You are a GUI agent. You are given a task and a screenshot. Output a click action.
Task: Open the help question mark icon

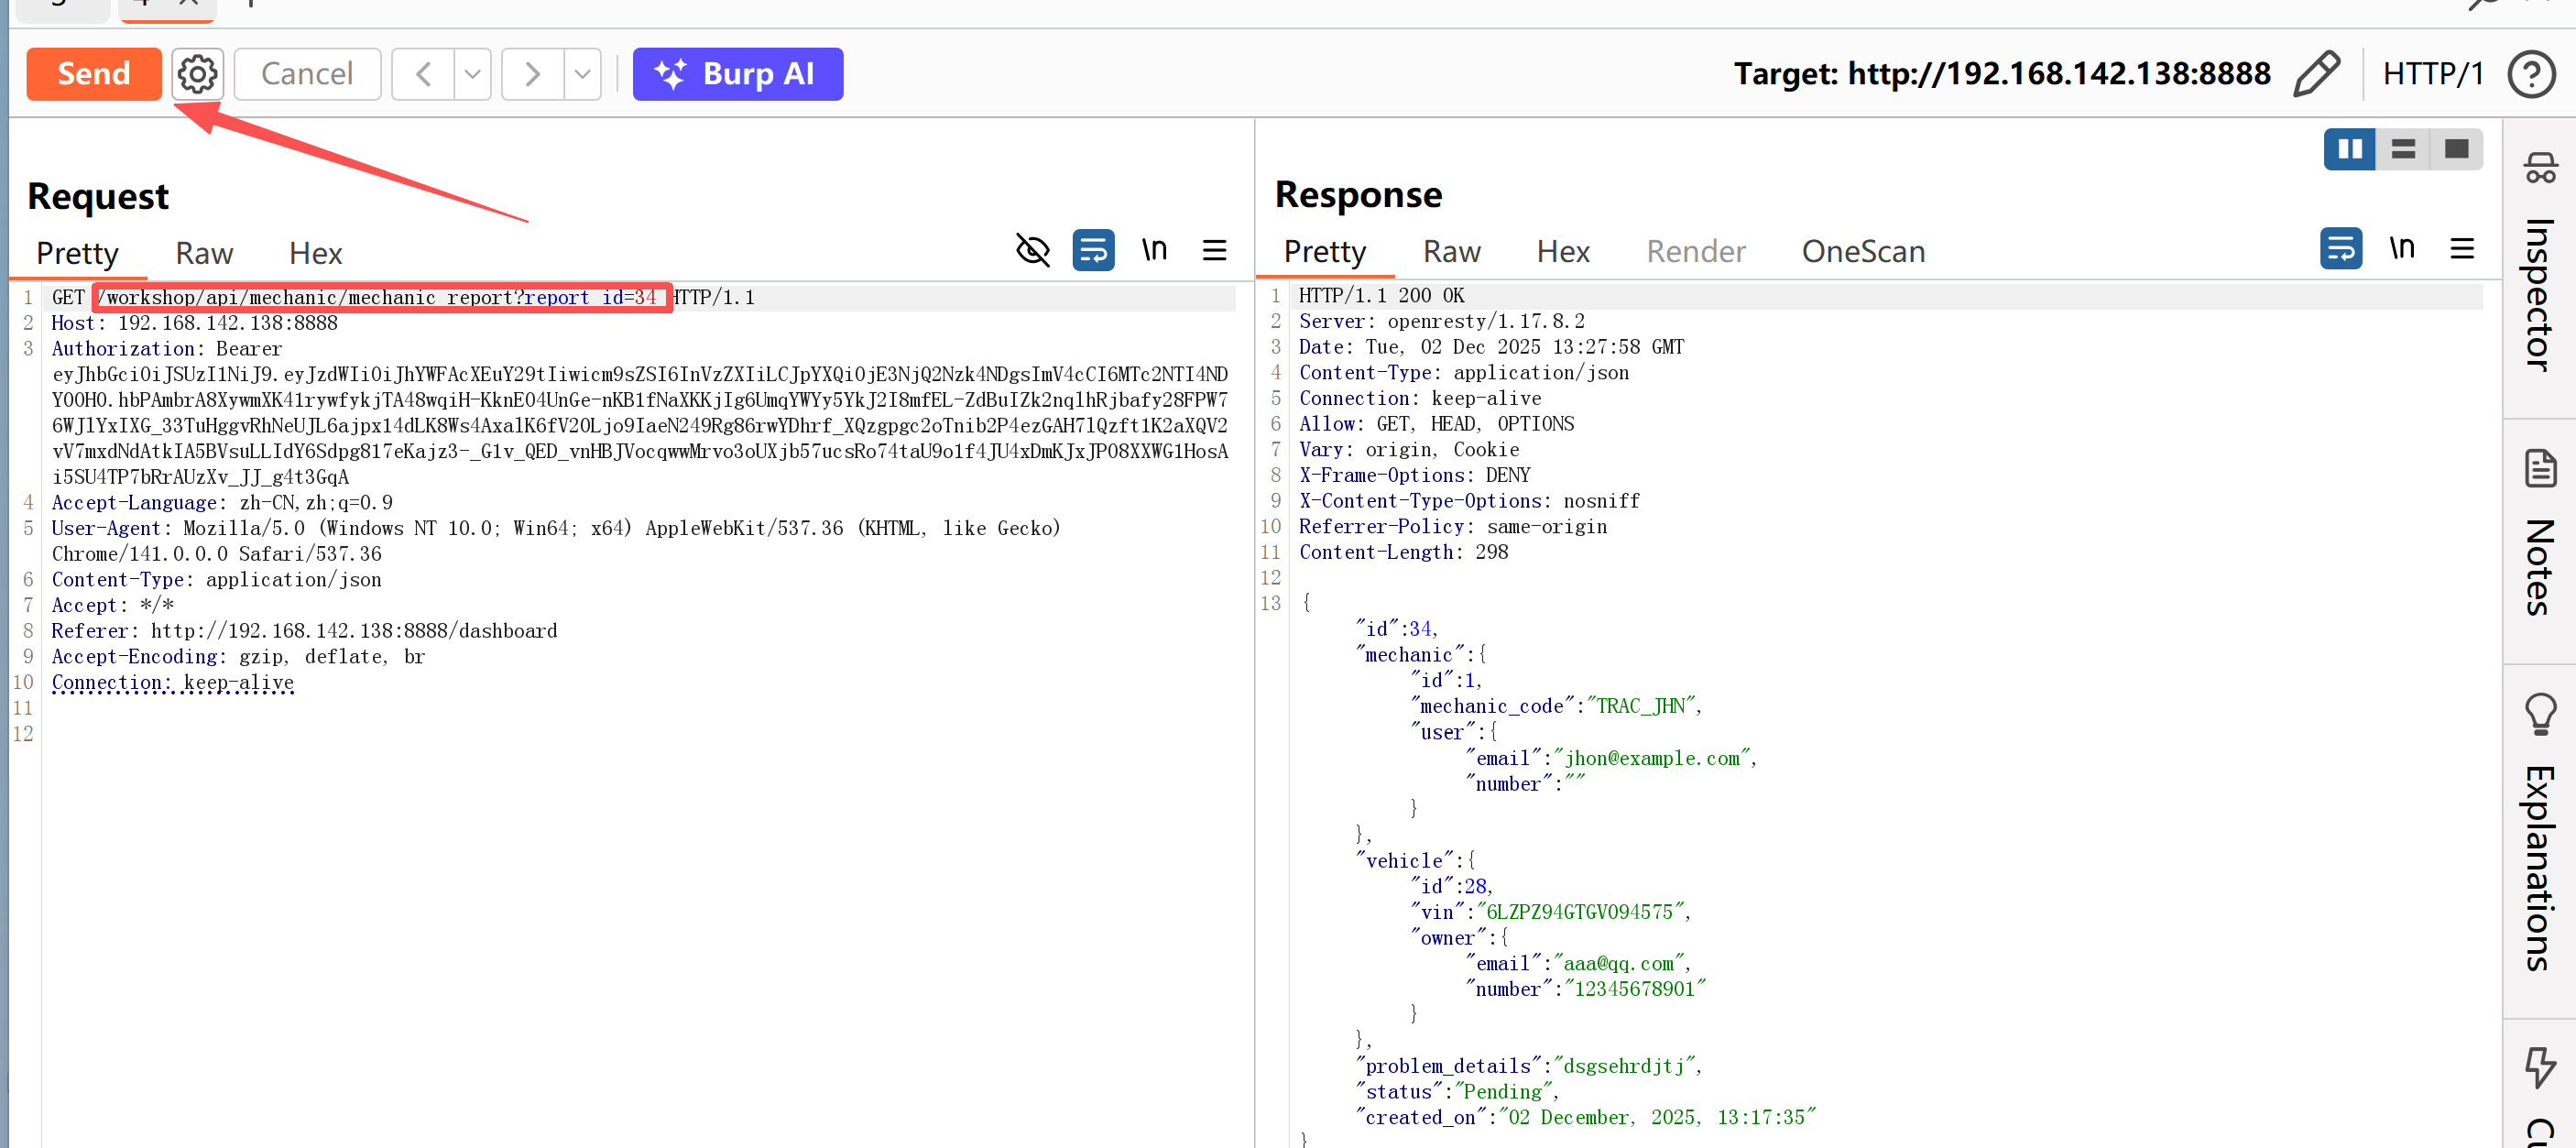point(2531,74)
